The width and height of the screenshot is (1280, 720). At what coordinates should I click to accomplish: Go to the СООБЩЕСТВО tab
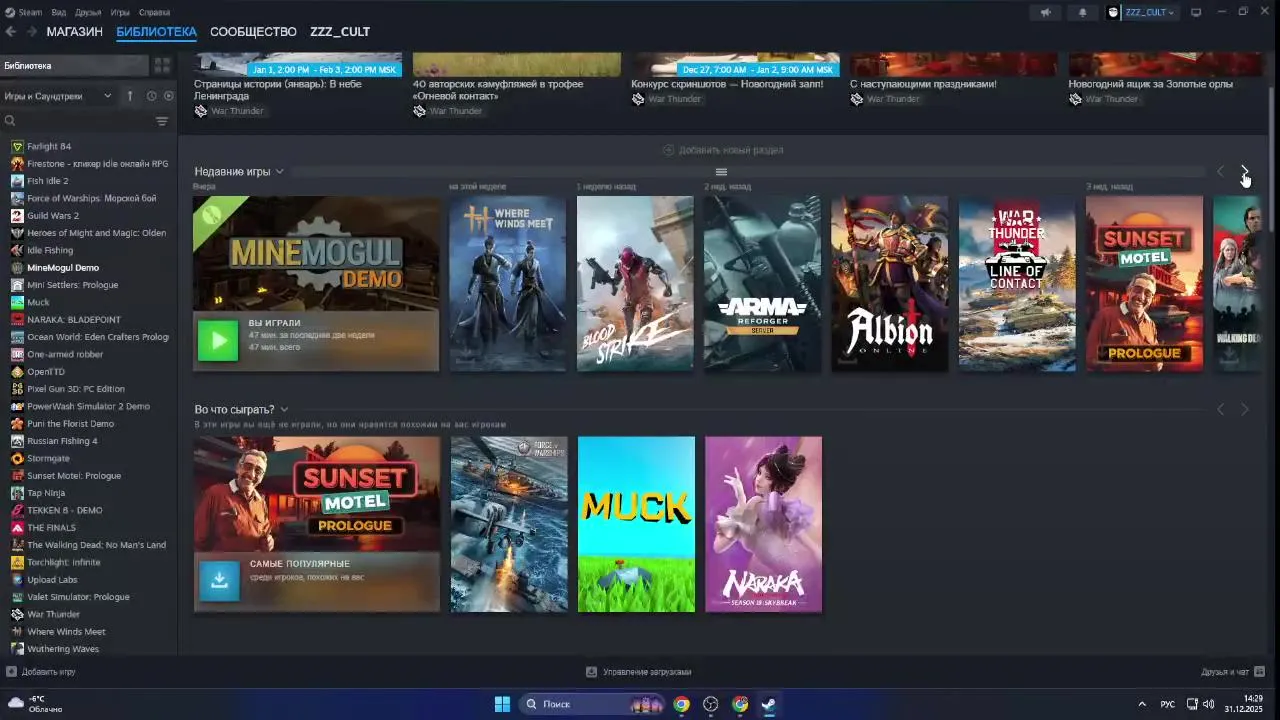click(x=253, y=32)
